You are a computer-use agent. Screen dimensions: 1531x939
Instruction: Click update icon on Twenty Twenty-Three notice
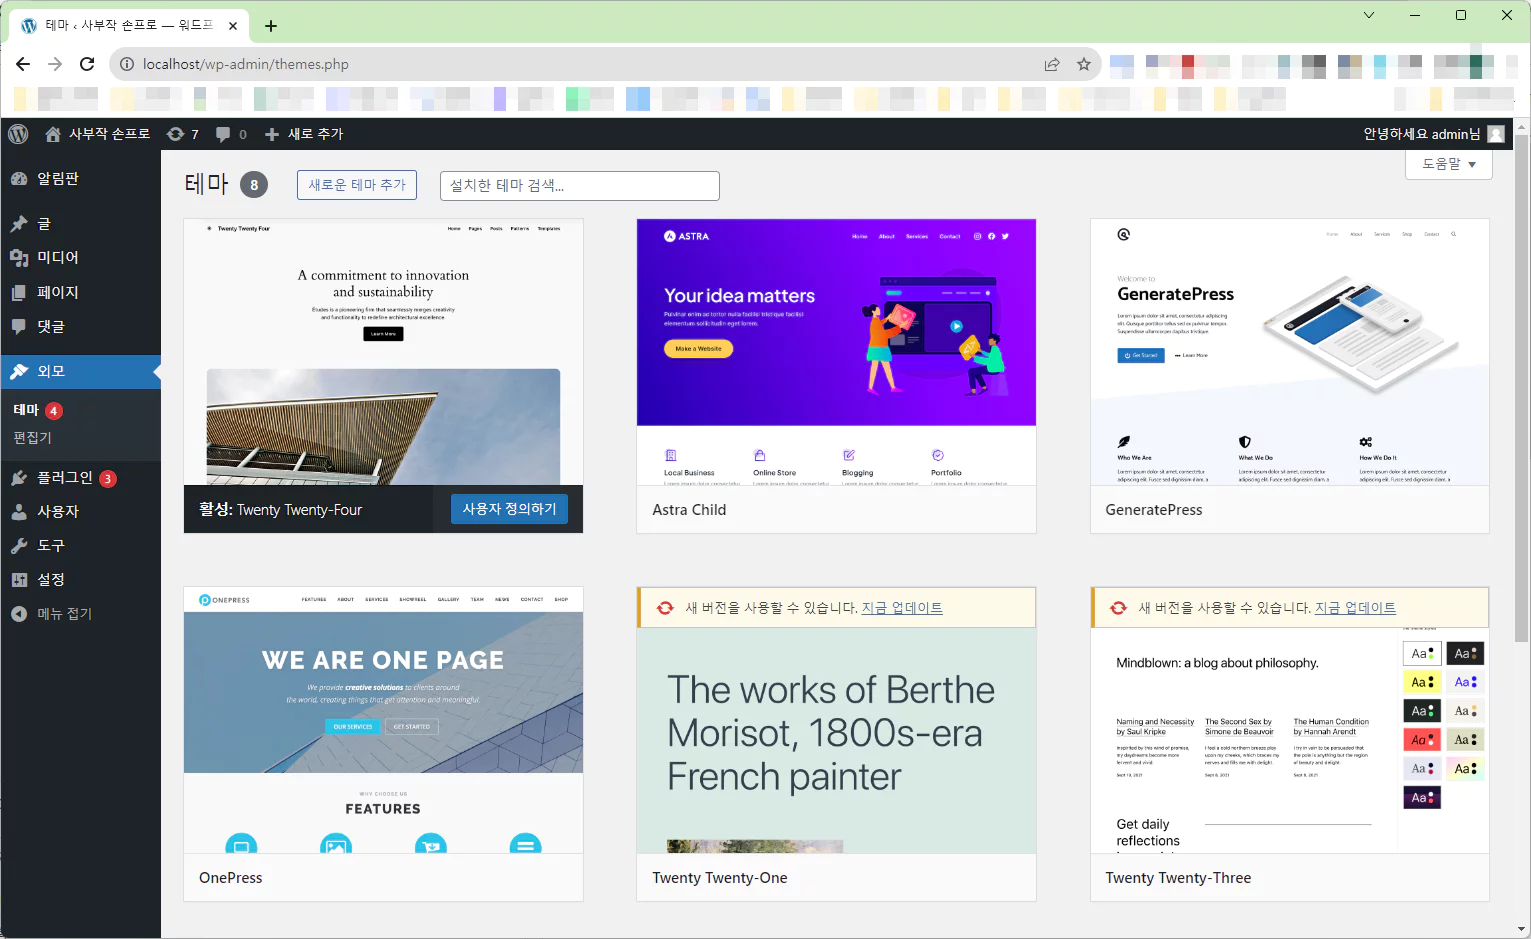click(x=1118, y=608)
